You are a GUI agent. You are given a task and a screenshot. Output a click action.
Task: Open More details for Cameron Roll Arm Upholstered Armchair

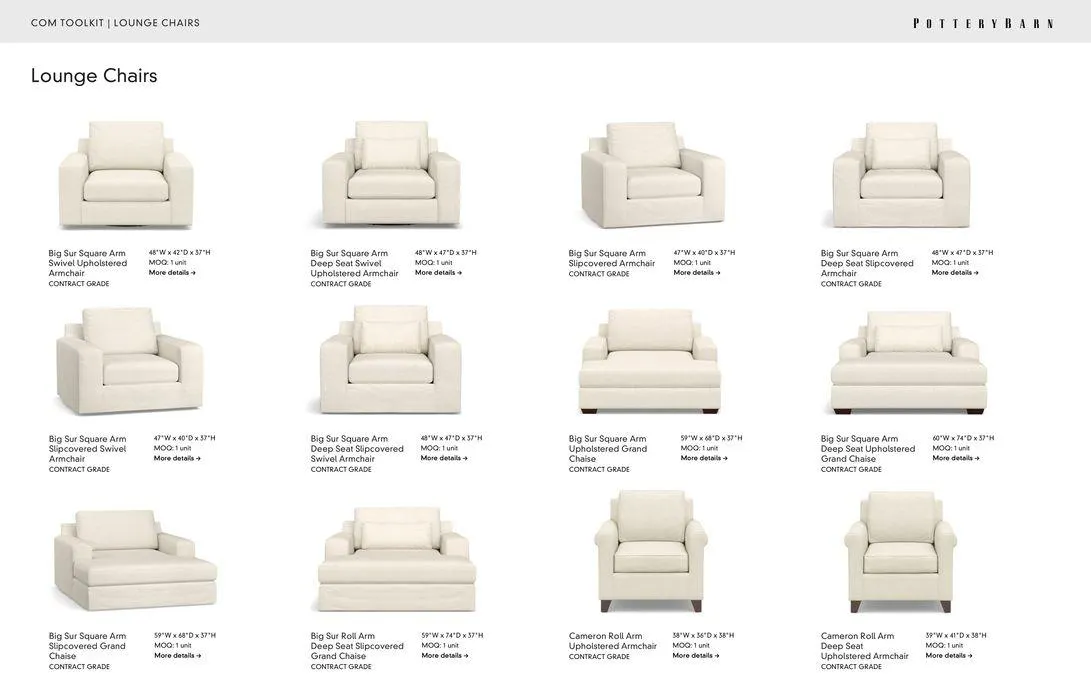[x=696, y=655]
